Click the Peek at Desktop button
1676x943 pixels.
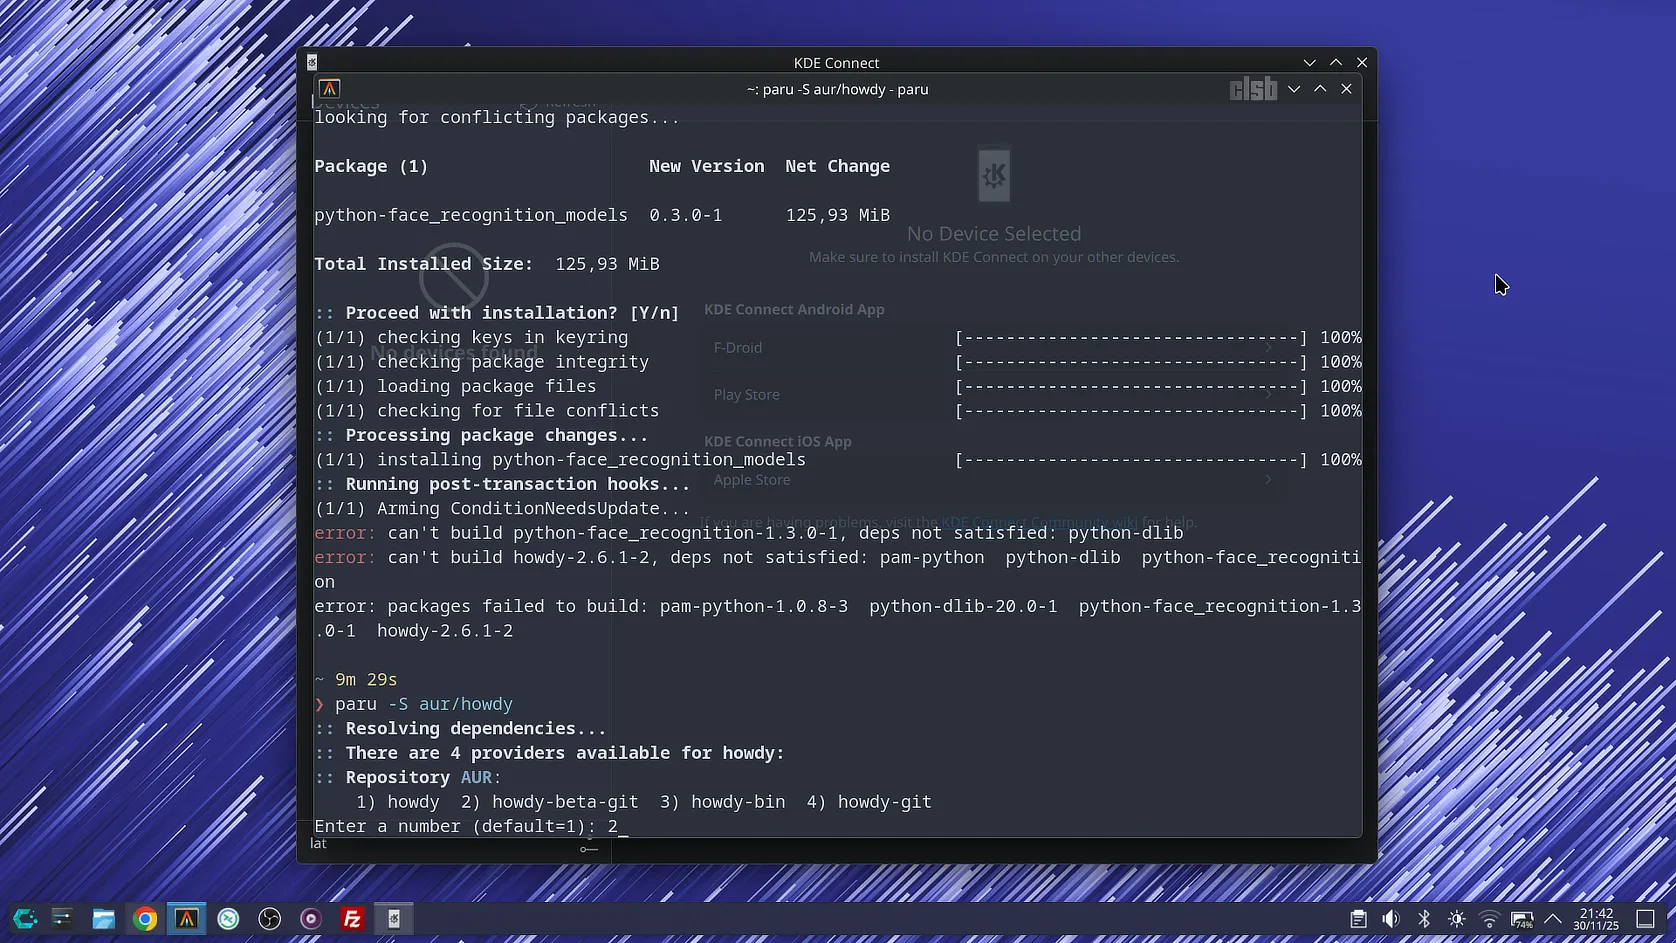1646,919
